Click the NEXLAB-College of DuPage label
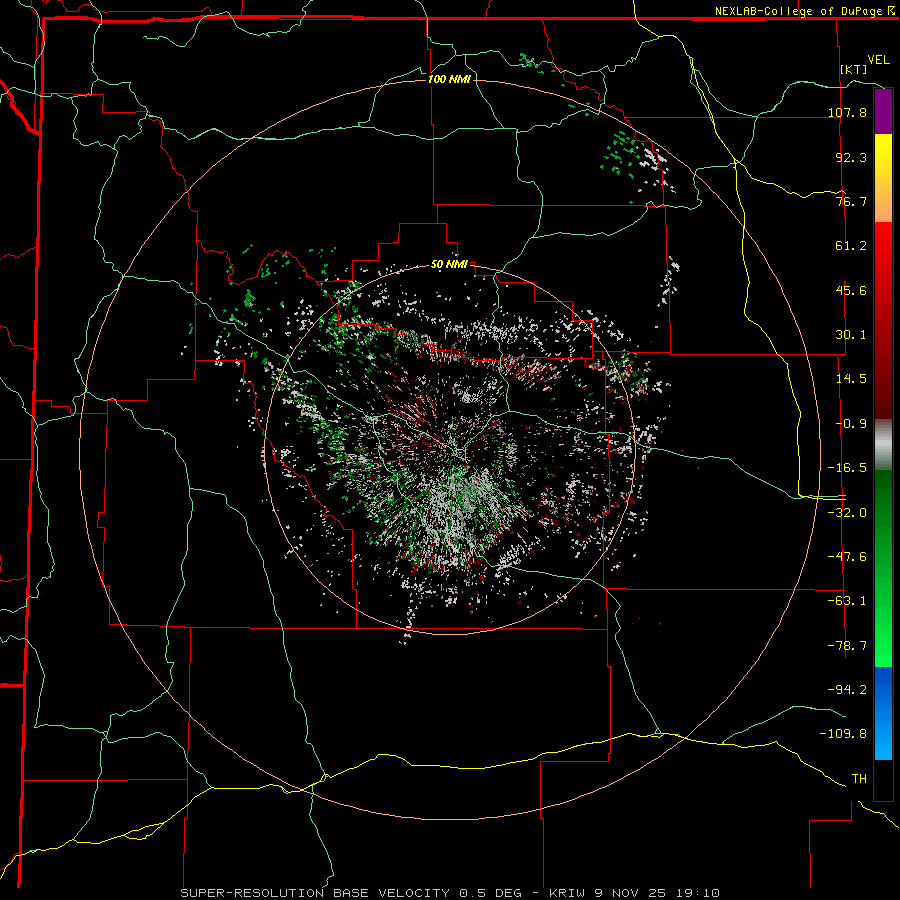Screen dimensions: 900x900 (798, 11)
